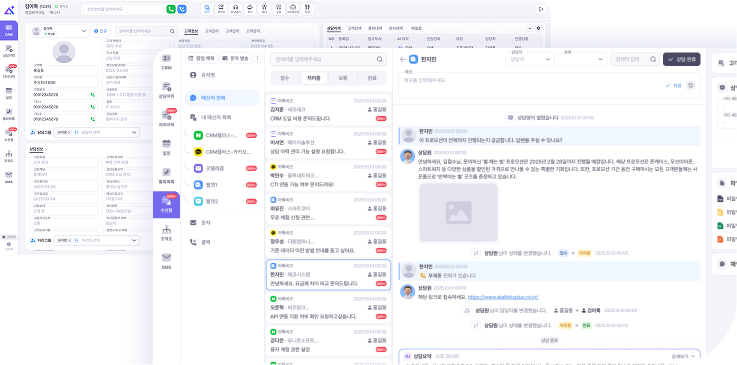Click CRM in the back window sidebar
This screenshot has height=365, width=737.
click(x=9, y=30)
